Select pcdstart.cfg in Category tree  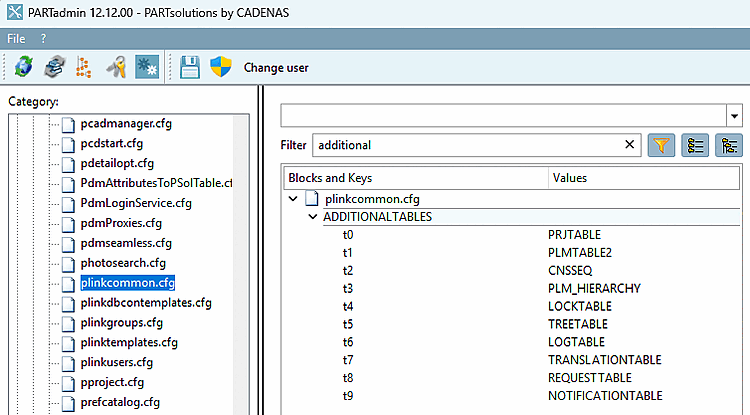click(111, 143)
